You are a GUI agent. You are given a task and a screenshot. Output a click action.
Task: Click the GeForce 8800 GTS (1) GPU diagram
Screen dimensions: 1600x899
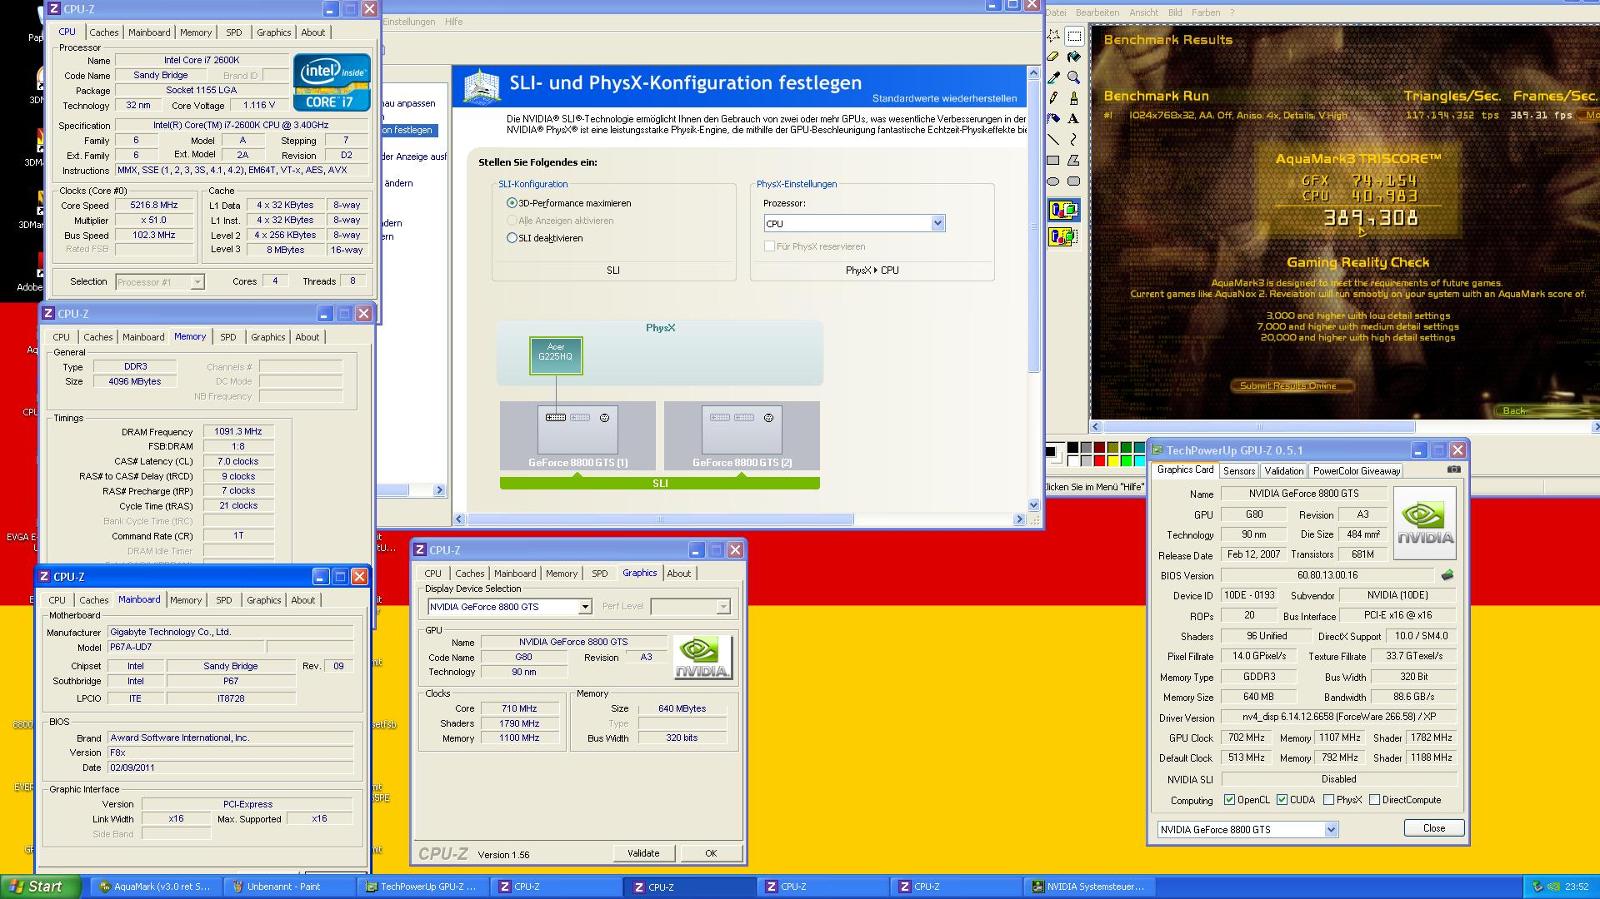[578, 436]
